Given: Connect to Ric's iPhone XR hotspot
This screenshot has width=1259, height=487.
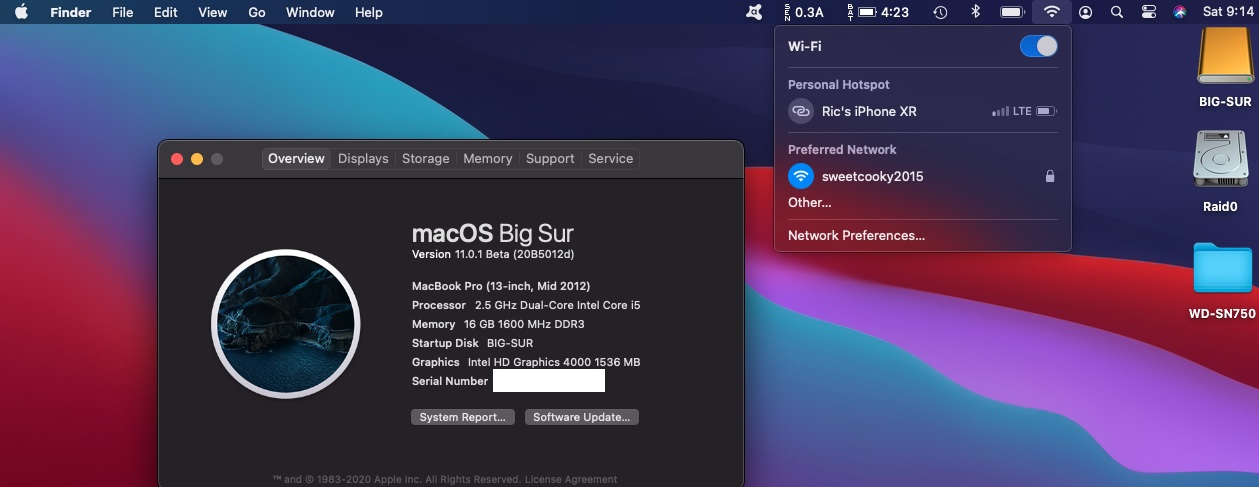Looking at the screenshot, I should click(923, 111).
